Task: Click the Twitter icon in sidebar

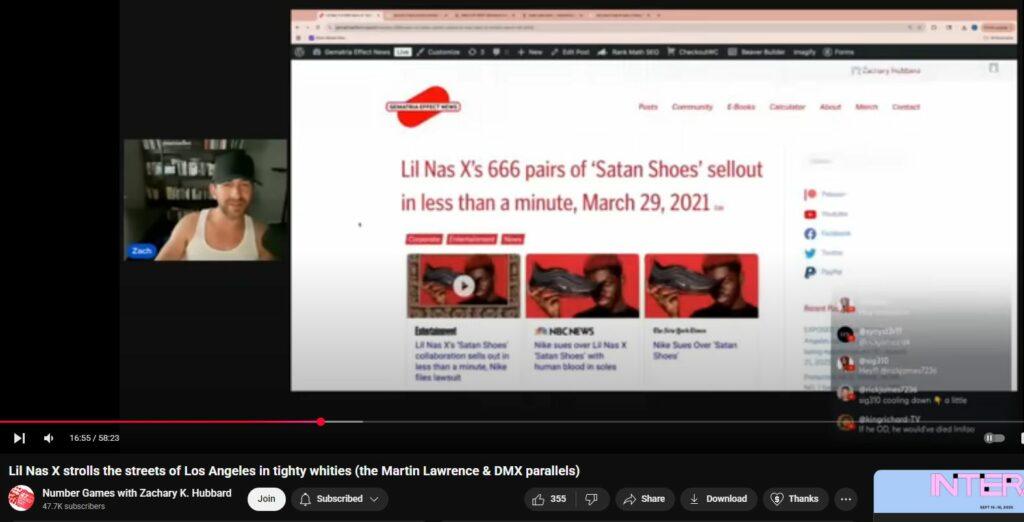Action: (x=810, y=253)
